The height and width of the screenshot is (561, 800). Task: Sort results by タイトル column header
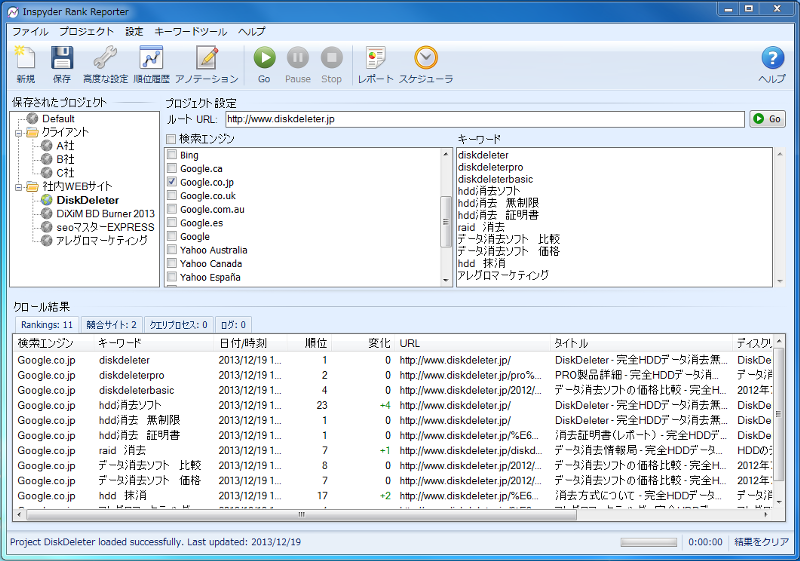tap(641, 343)
